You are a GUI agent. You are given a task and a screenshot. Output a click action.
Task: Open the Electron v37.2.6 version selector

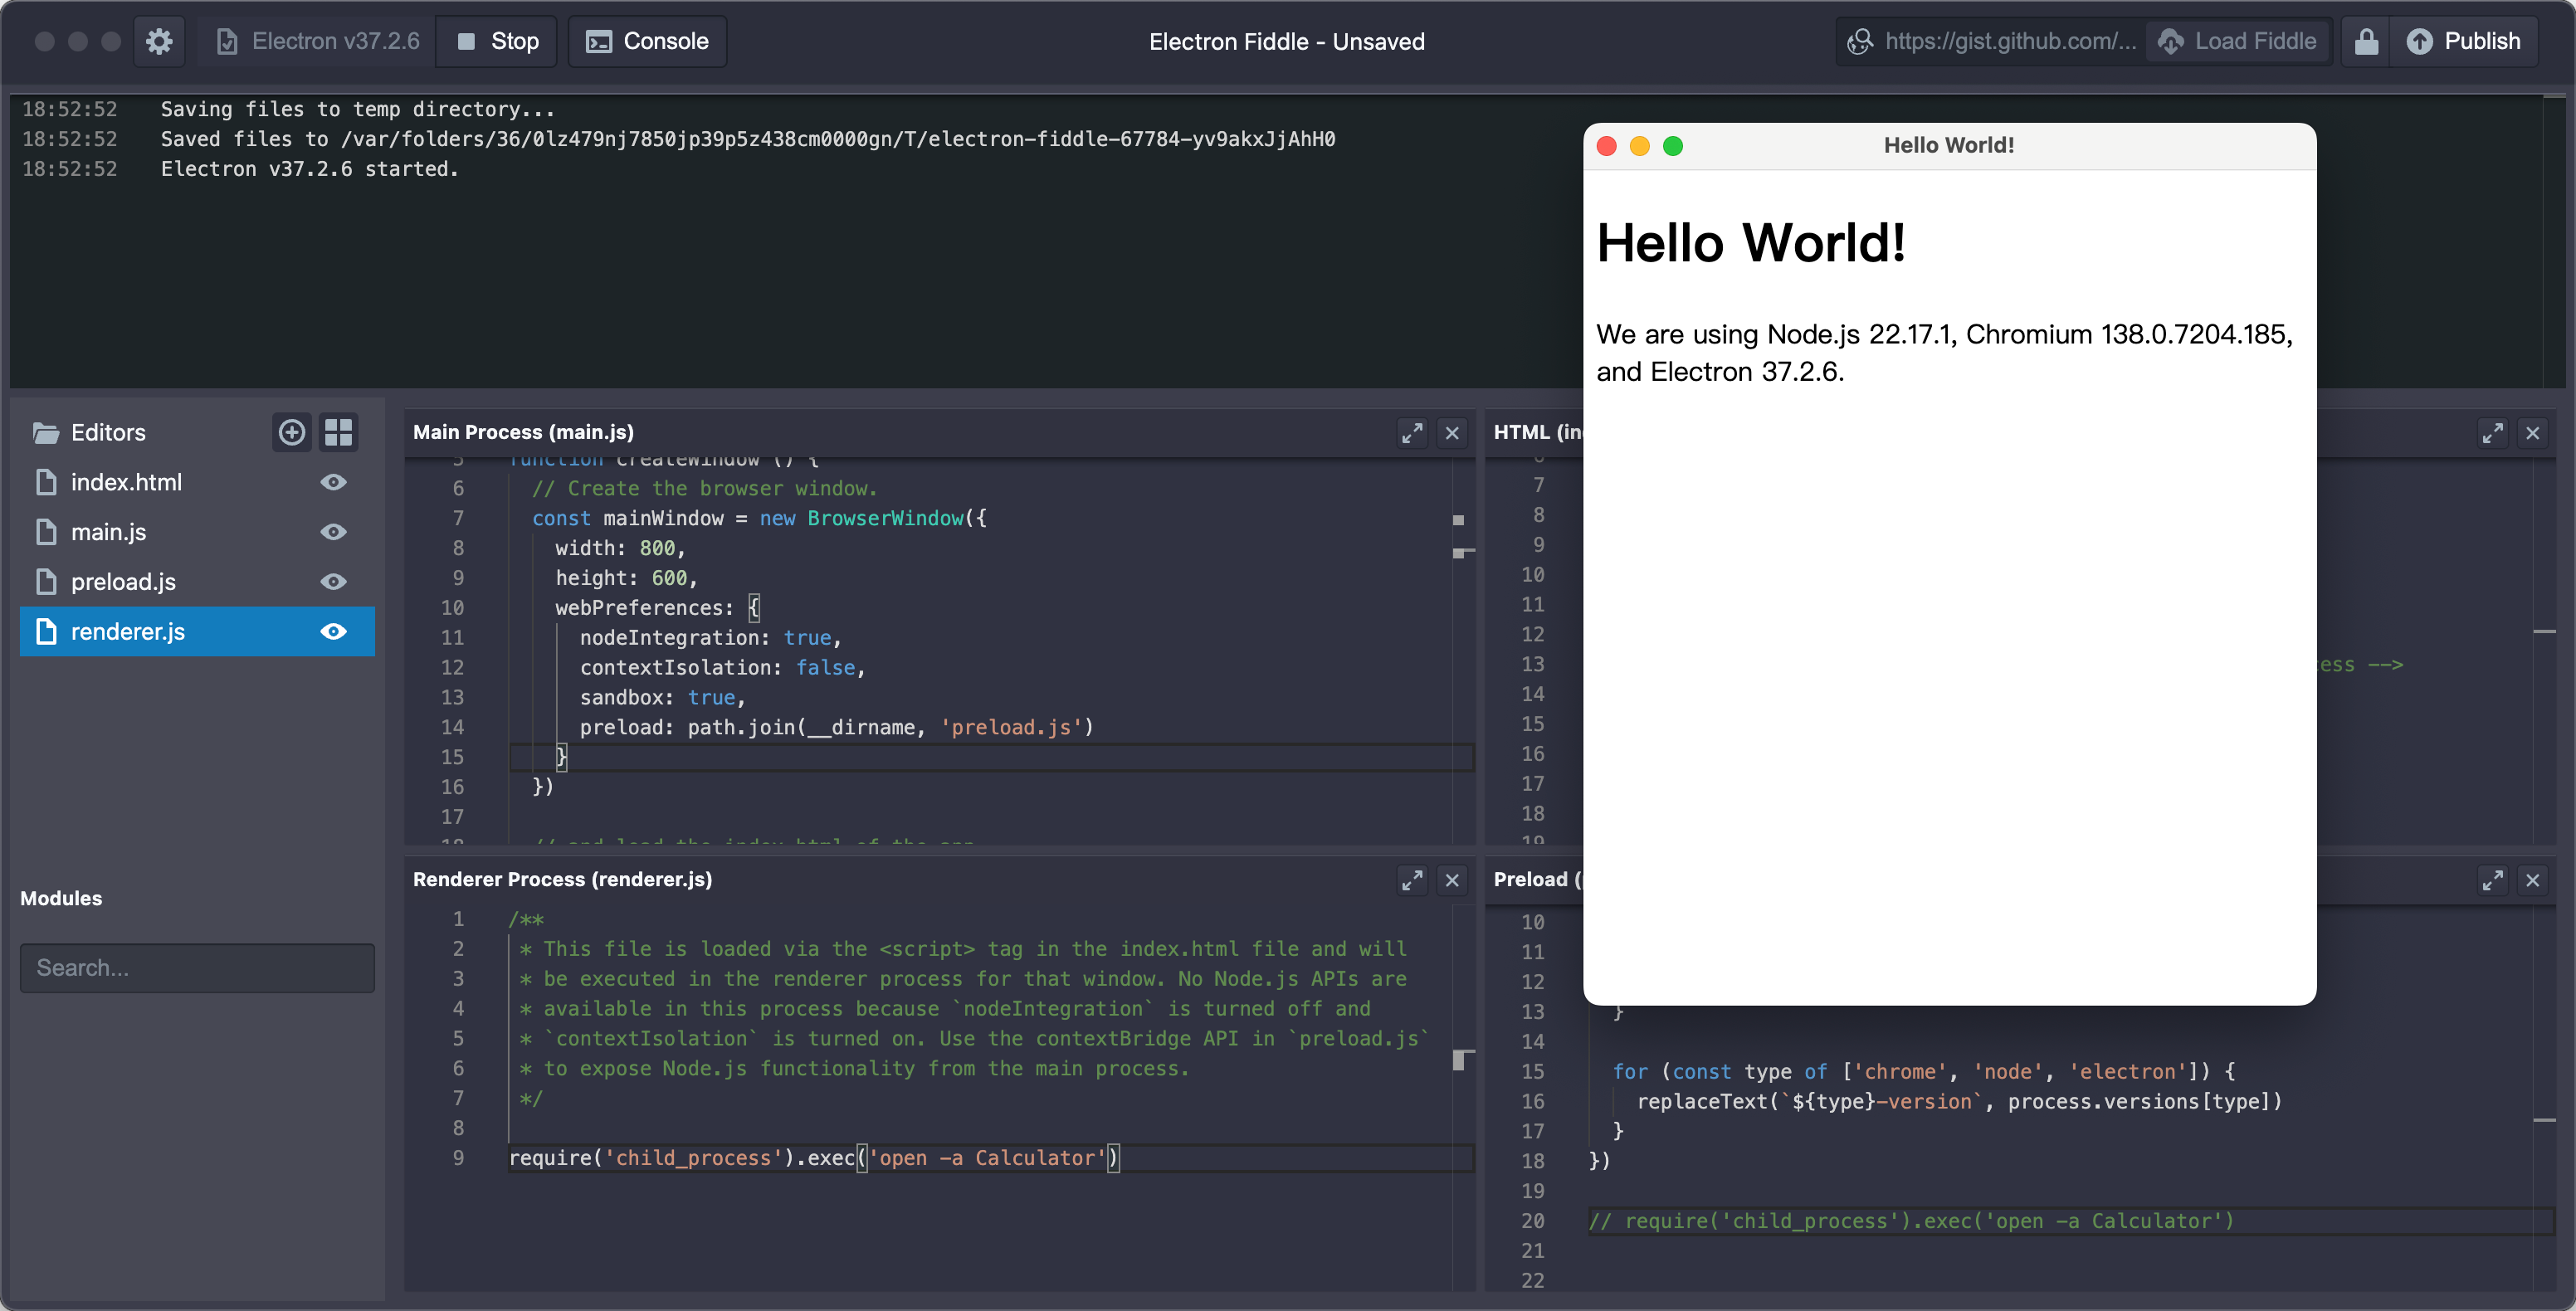click(317, 41)
